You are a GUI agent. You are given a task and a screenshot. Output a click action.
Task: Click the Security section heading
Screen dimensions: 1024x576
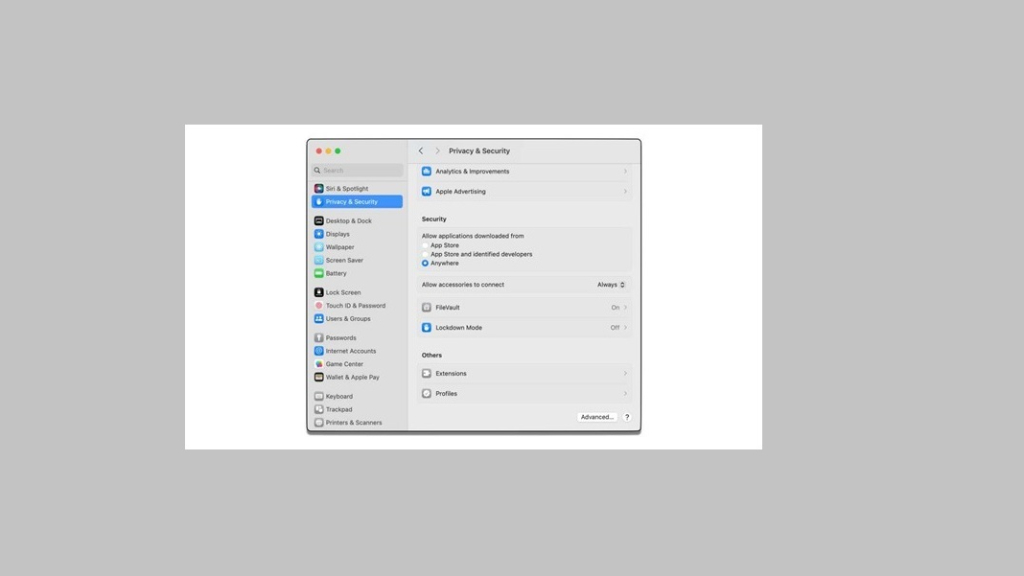(434, 219)
